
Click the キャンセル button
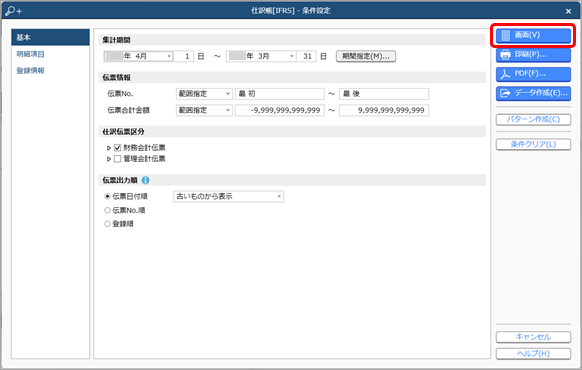[x=533, y=337]
